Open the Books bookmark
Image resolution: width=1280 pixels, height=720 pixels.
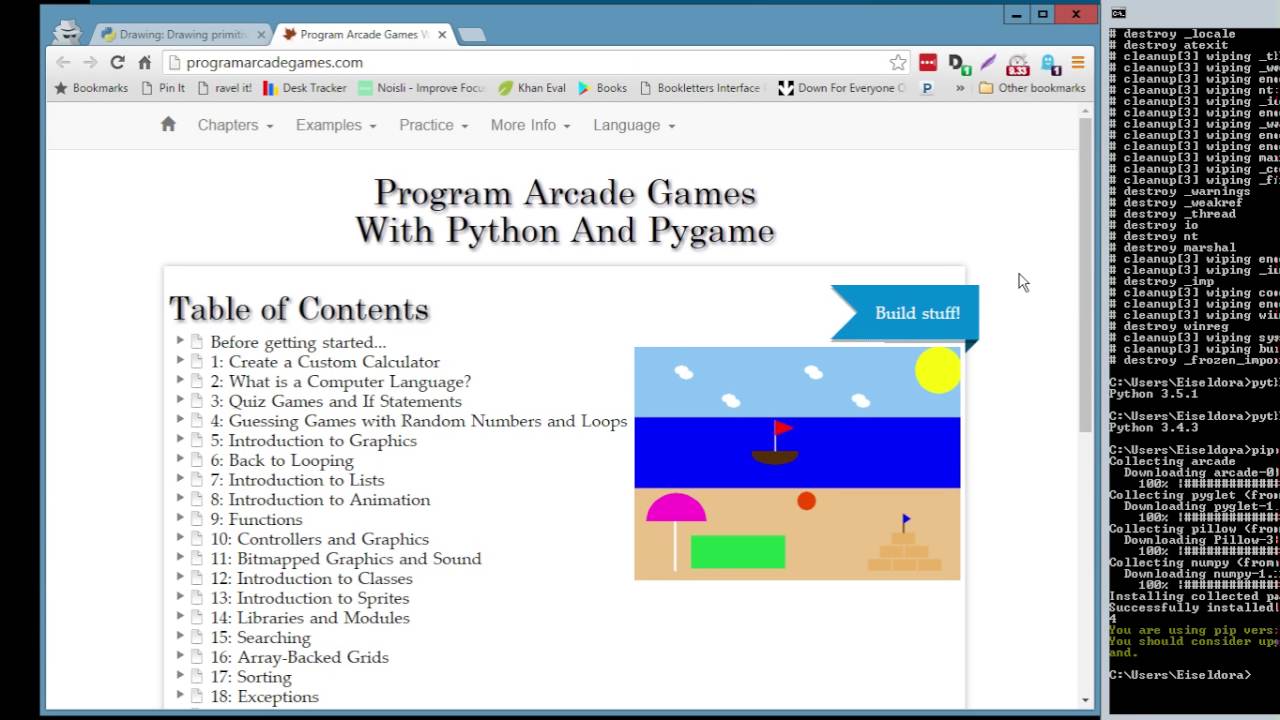[x=602, y=88]
